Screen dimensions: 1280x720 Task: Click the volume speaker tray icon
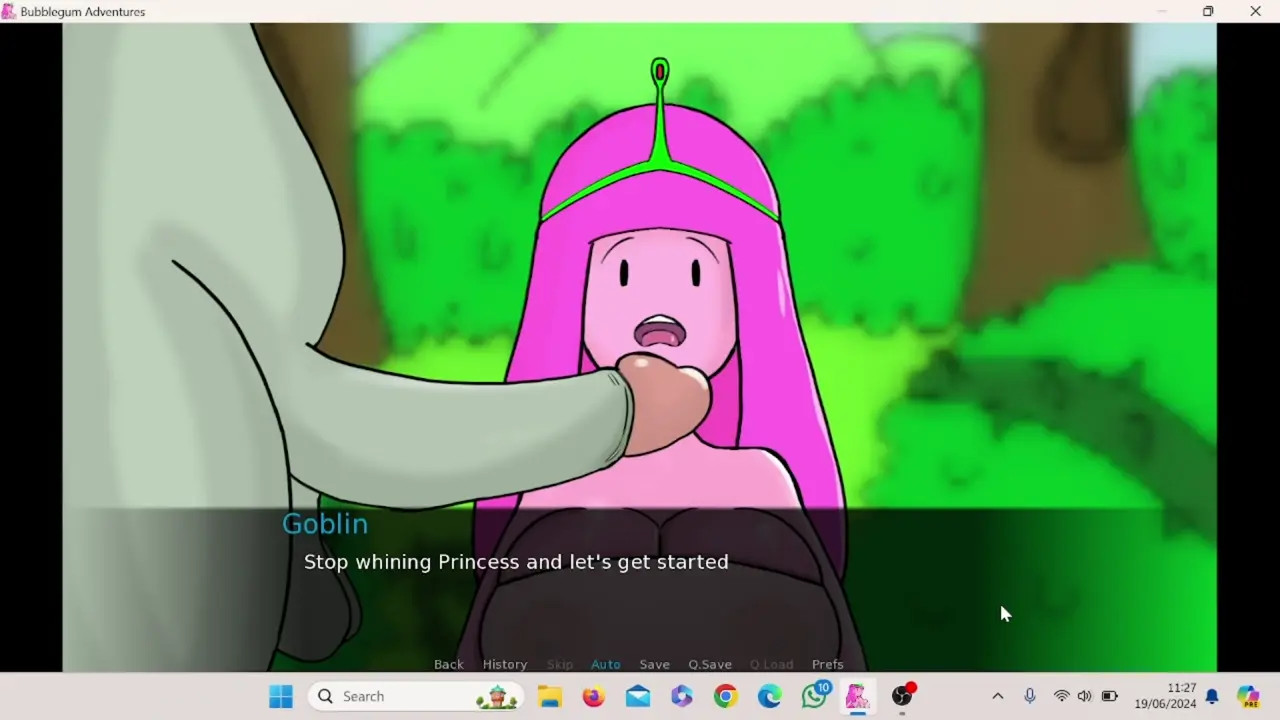1085,696
